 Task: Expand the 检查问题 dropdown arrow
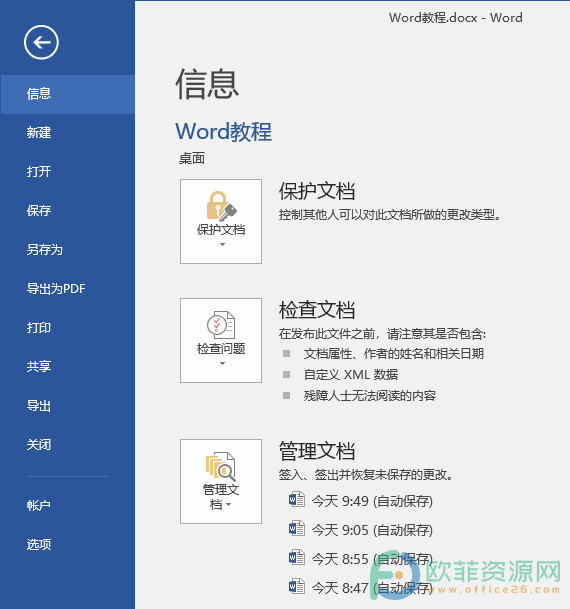point(222,364)
